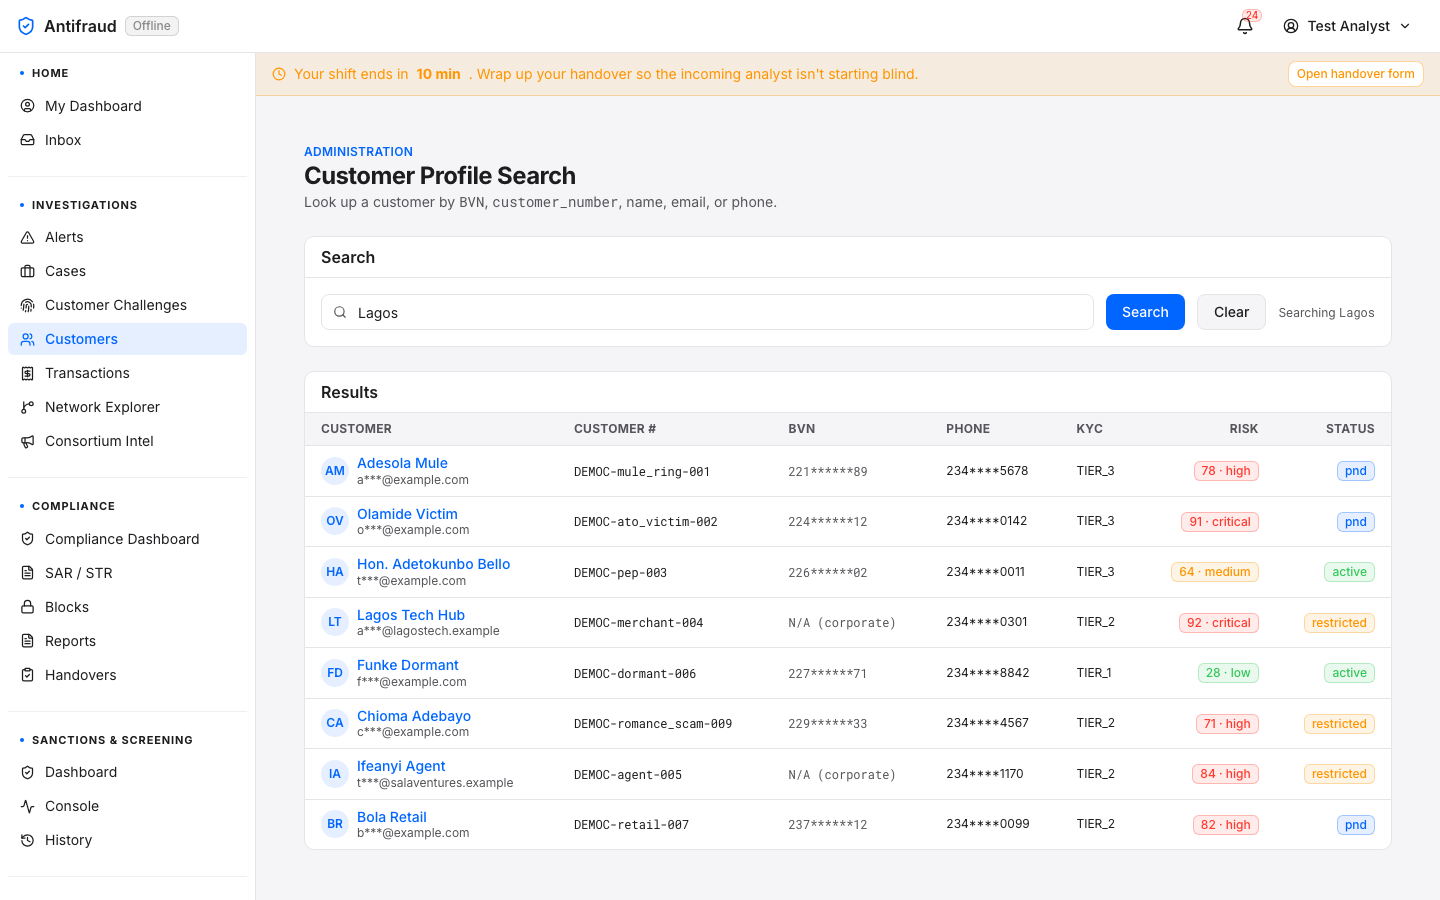Click the user profile avatar icon

[1291, 26]
